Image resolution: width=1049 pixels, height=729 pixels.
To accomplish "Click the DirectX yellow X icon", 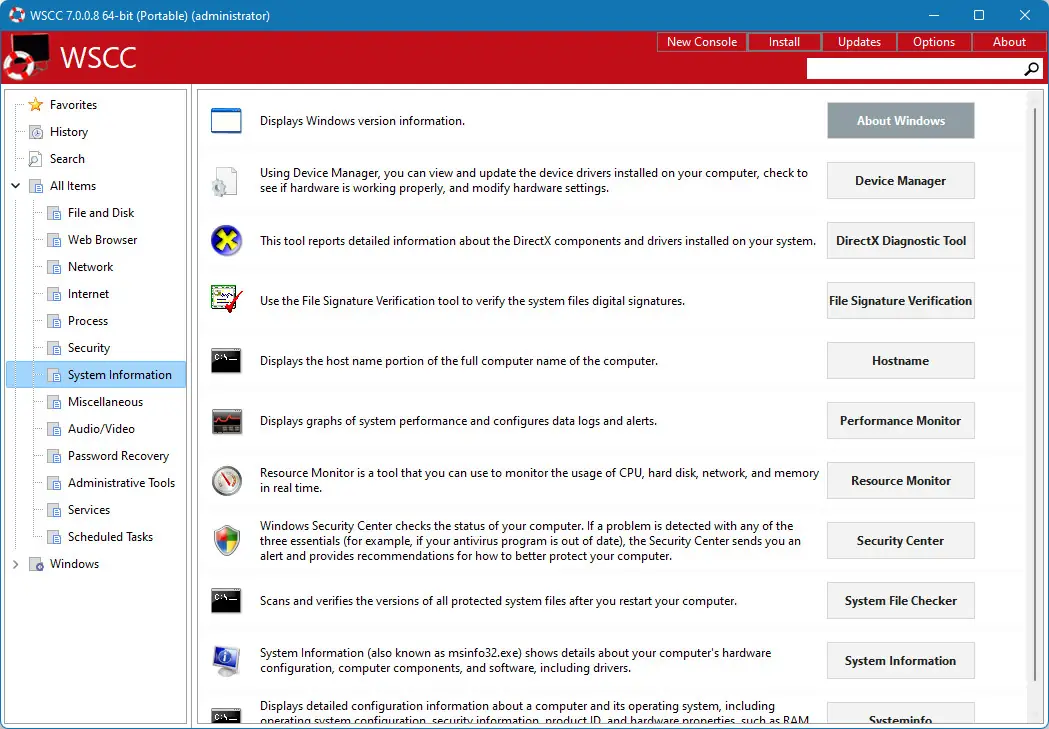I will [226, 241].
